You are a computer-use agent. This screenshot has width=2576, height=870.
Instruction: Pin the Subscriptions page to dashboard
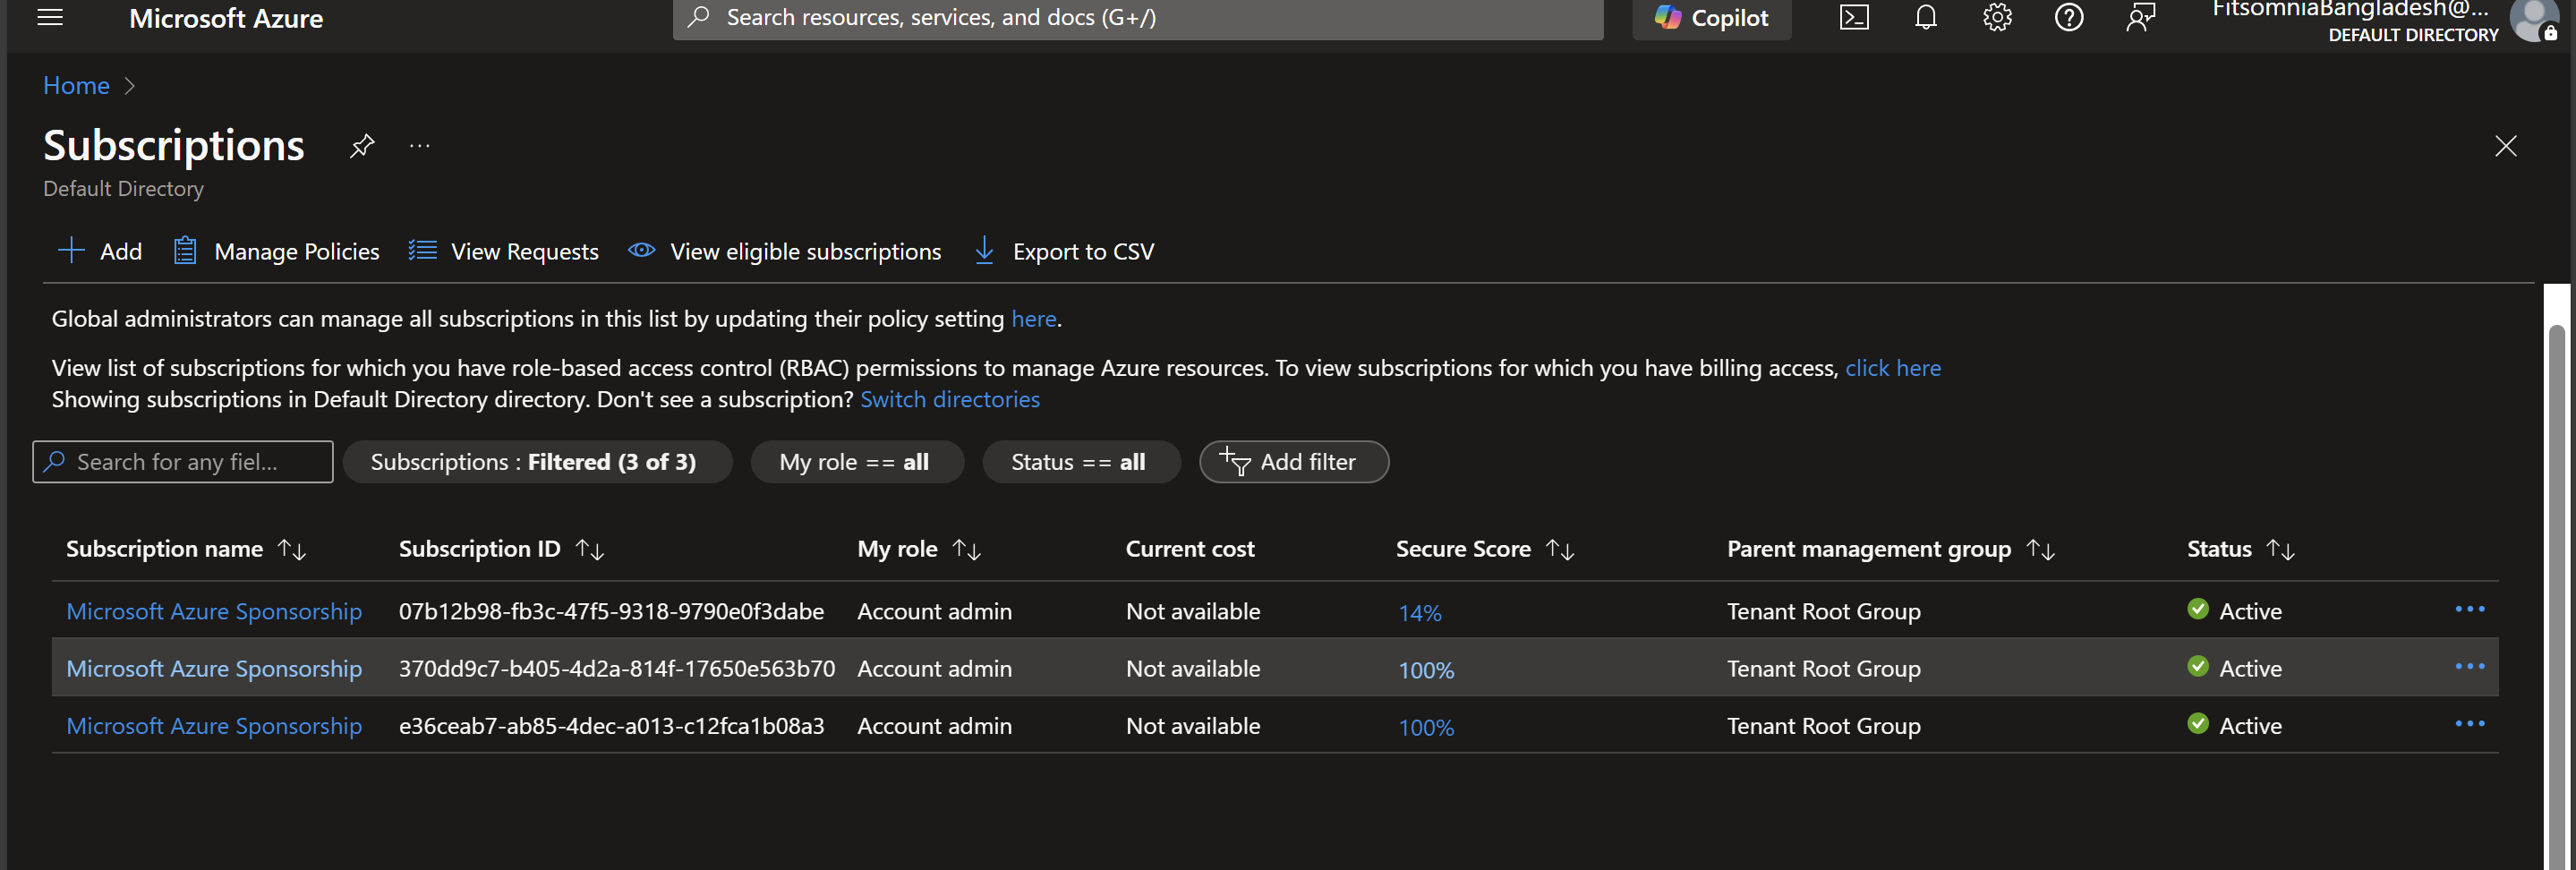click(x=362, y=146)
